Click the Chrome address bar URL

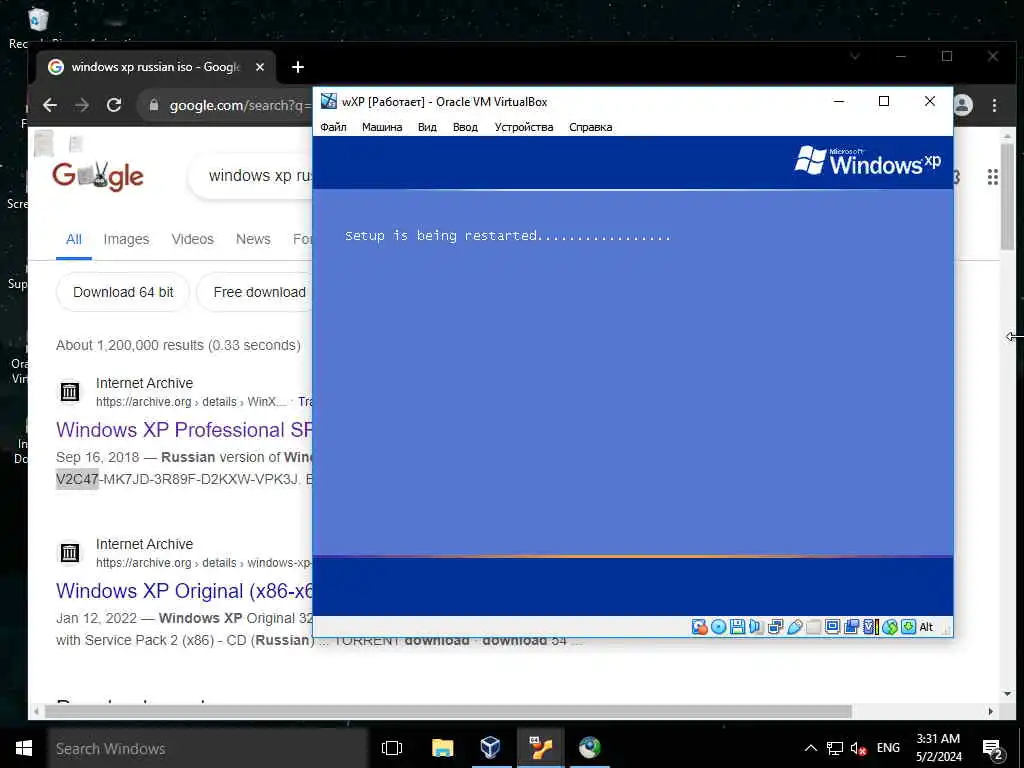(240, 105)
